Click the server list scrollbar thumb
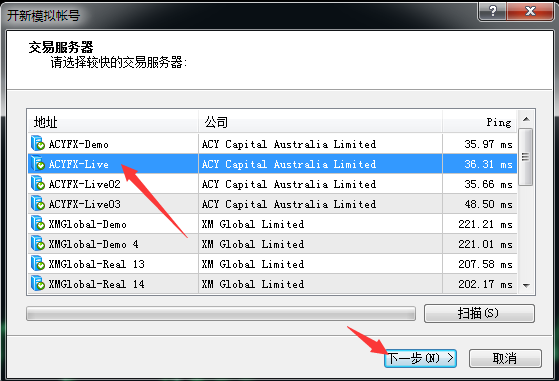The width and height of the screenshot is (559, 381). click(526, 157)
